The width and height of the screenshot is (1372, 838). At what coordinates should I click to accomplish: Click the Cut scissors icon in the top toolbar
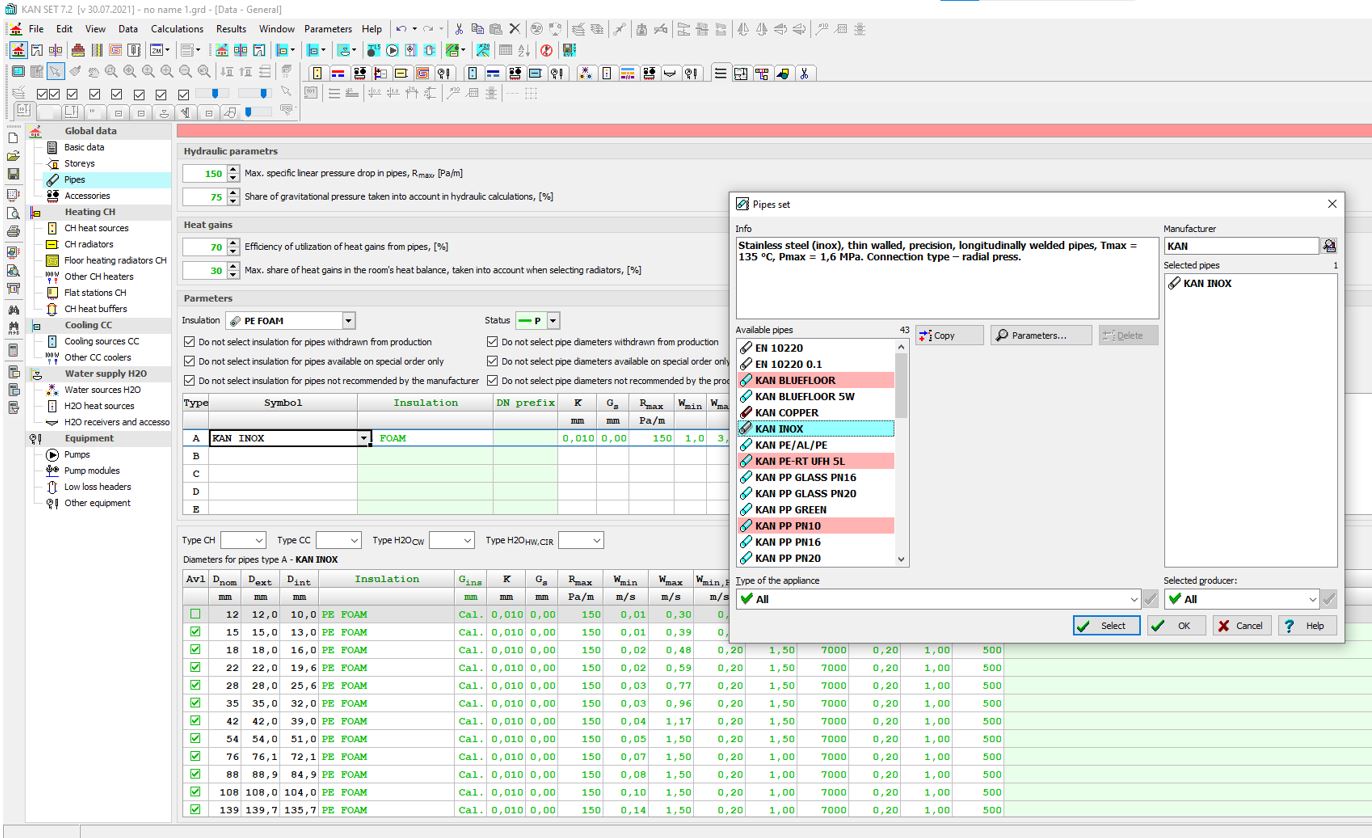click(x=458, y=29)
